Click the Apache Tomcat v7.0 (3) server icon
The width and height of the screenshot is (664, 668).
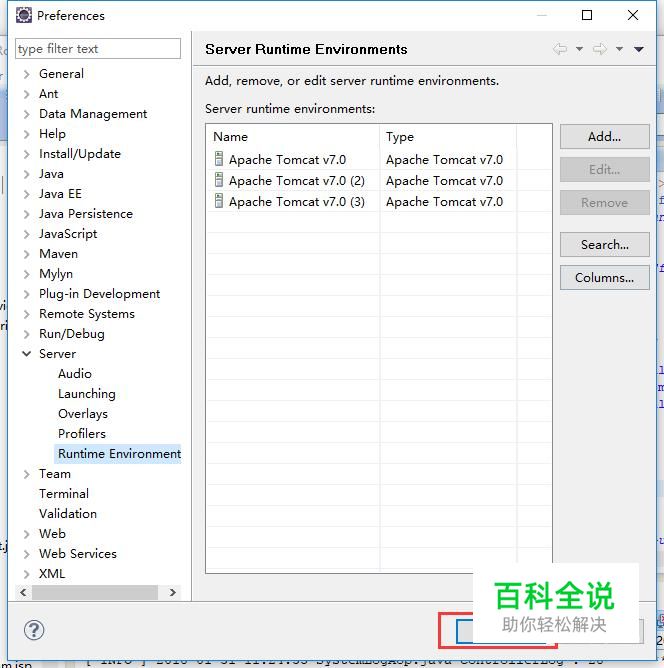[x=219, y=201]
